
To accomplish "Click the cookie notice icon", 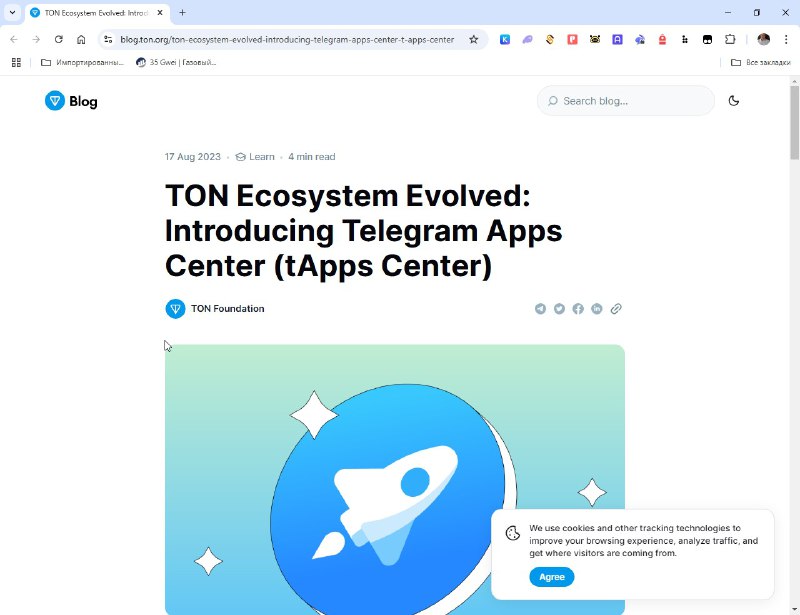I will (513, 533).
